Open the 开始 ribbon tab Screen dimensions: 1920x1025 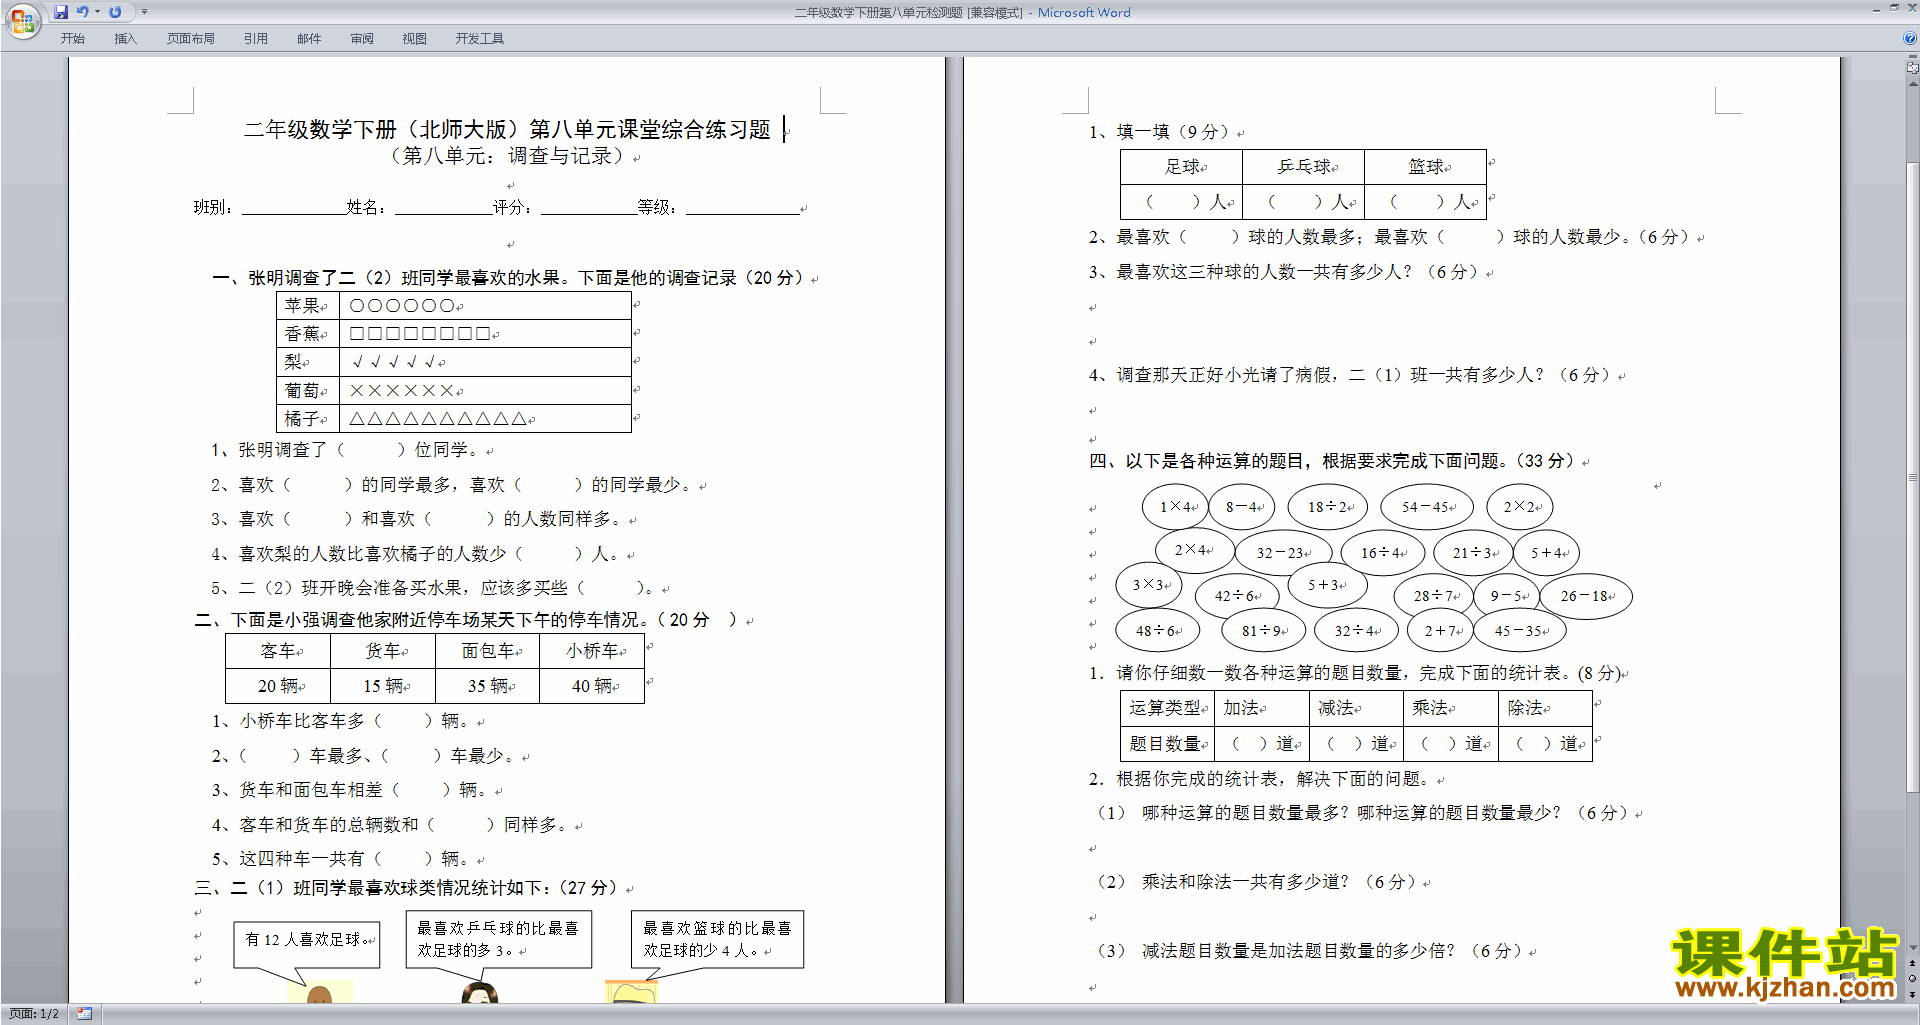[72, 39]
